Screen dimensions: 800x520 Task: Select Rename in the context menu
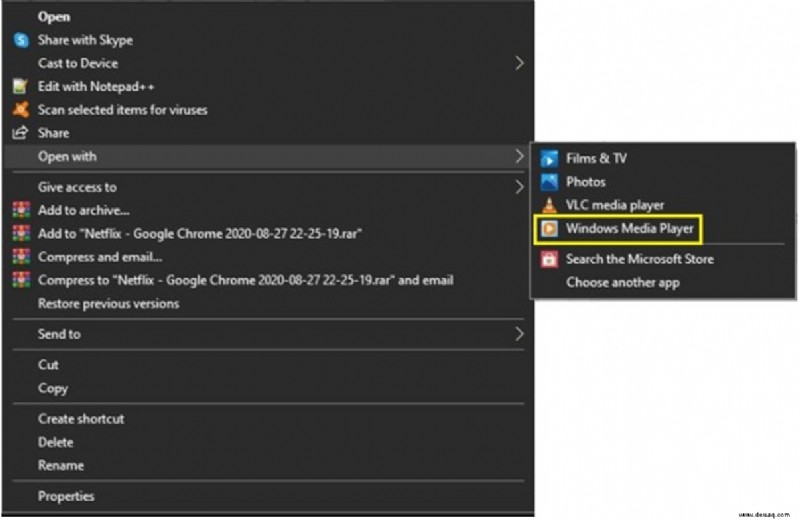click(x=61, y=465)
